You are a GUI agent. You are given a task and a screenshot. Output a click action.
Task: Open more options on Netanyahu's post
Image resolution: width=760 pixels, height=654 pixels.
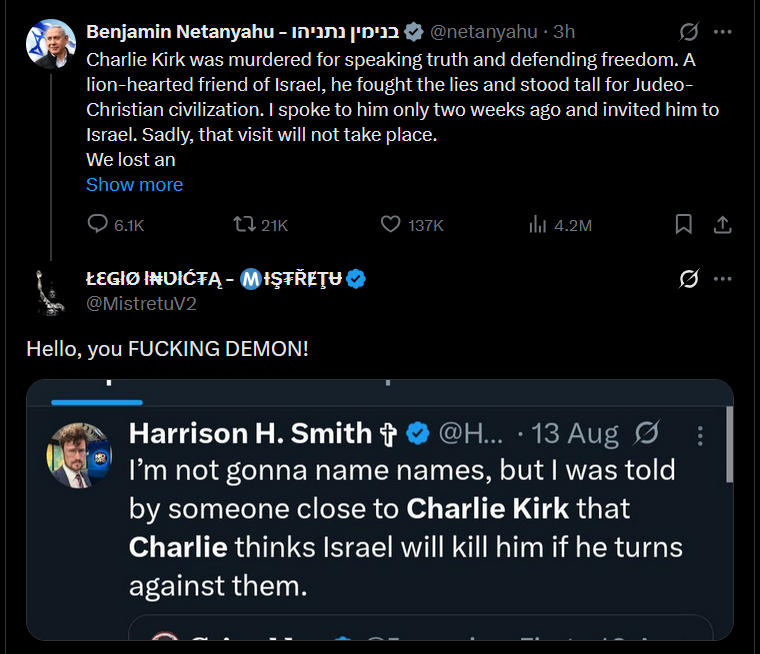coord(723,32)
